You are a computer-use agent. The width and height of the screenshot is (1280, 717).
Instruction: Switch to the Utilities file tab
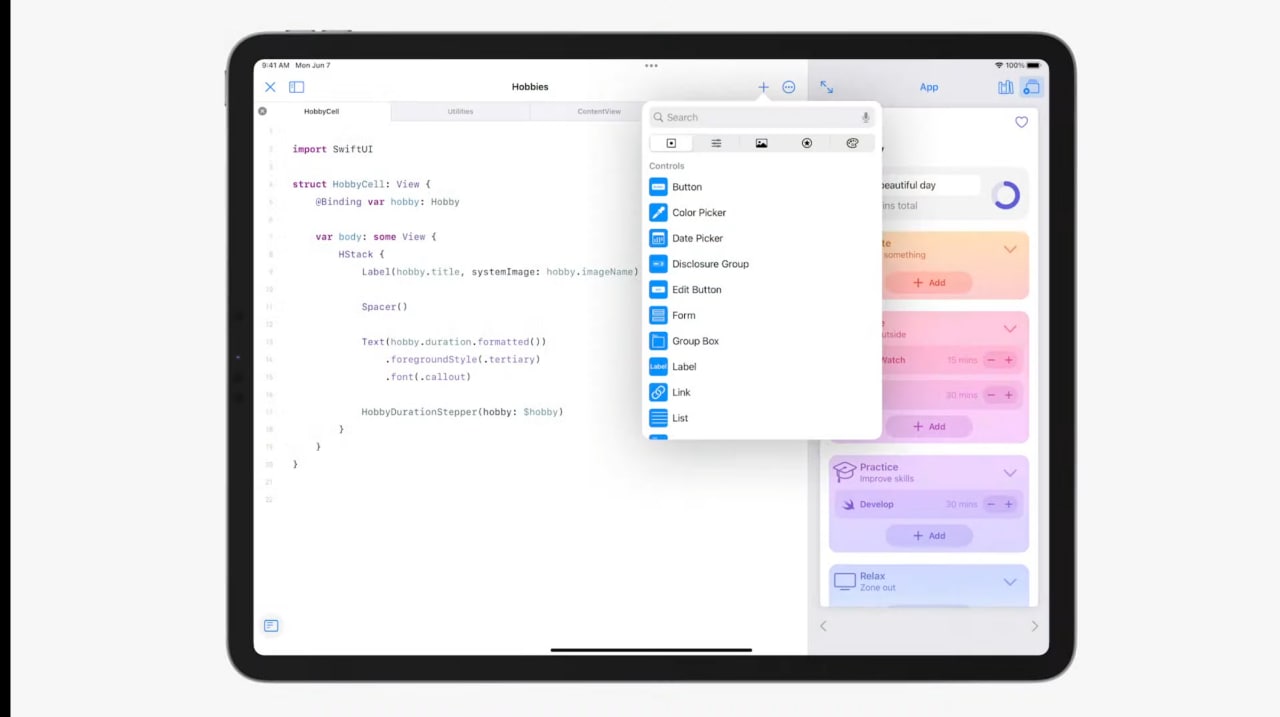tap(460, 111)
